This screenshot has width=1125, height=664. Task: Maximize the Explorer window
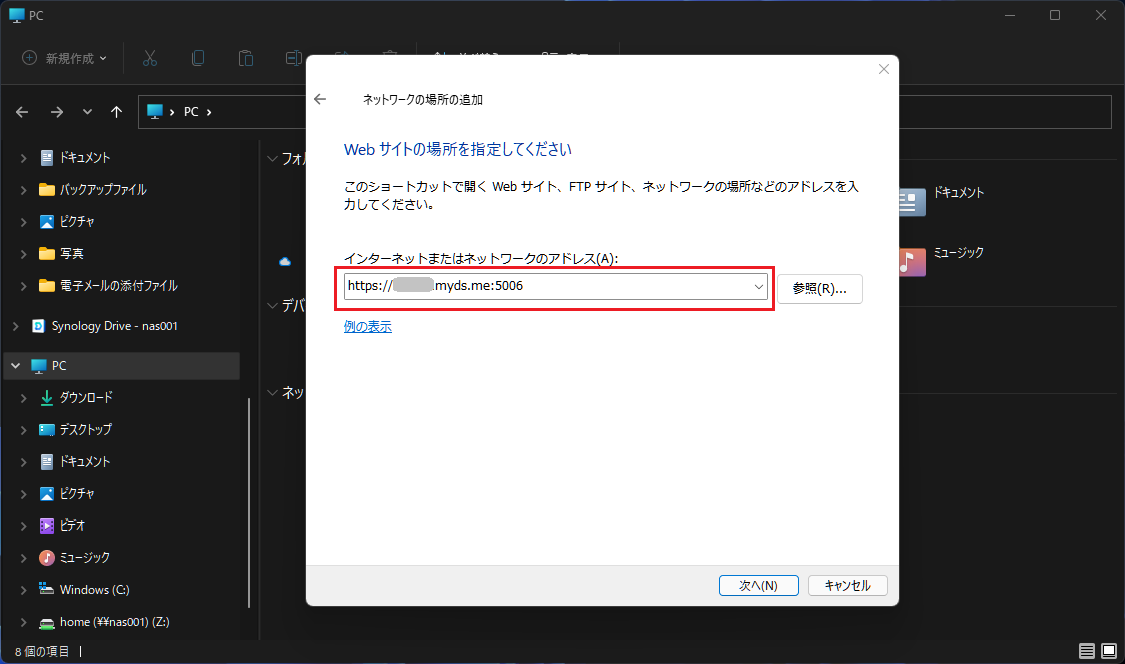coord(1055,15)
